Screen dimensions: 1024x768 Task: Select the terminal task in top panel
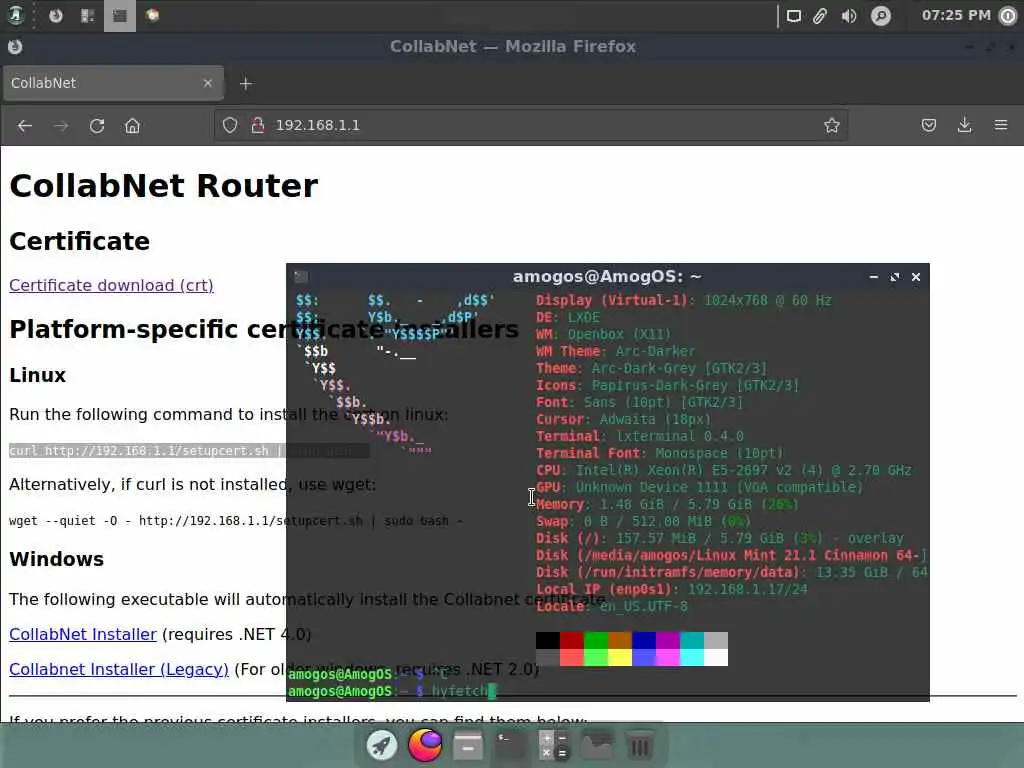[120, 16]
